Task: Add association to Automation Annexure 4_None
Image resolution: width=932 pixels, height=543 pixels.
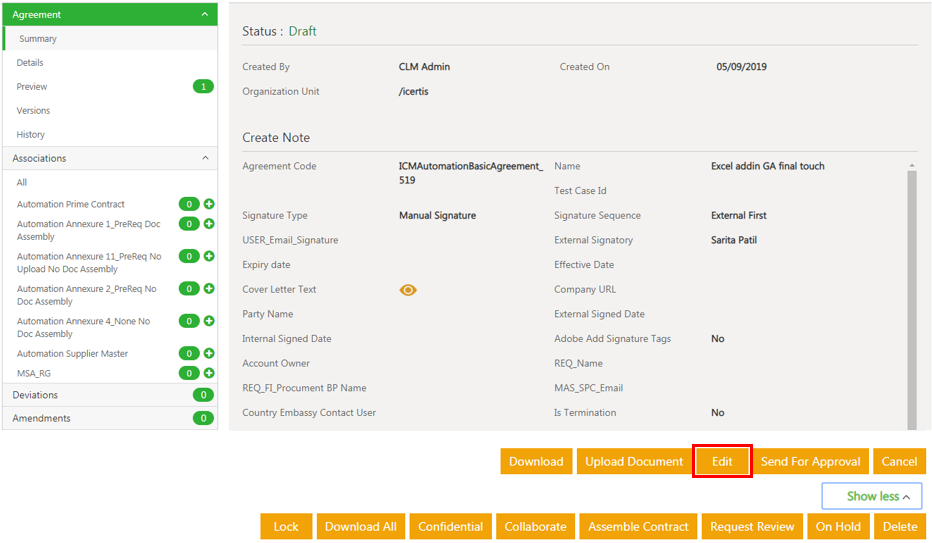Action: click(209, 321)
